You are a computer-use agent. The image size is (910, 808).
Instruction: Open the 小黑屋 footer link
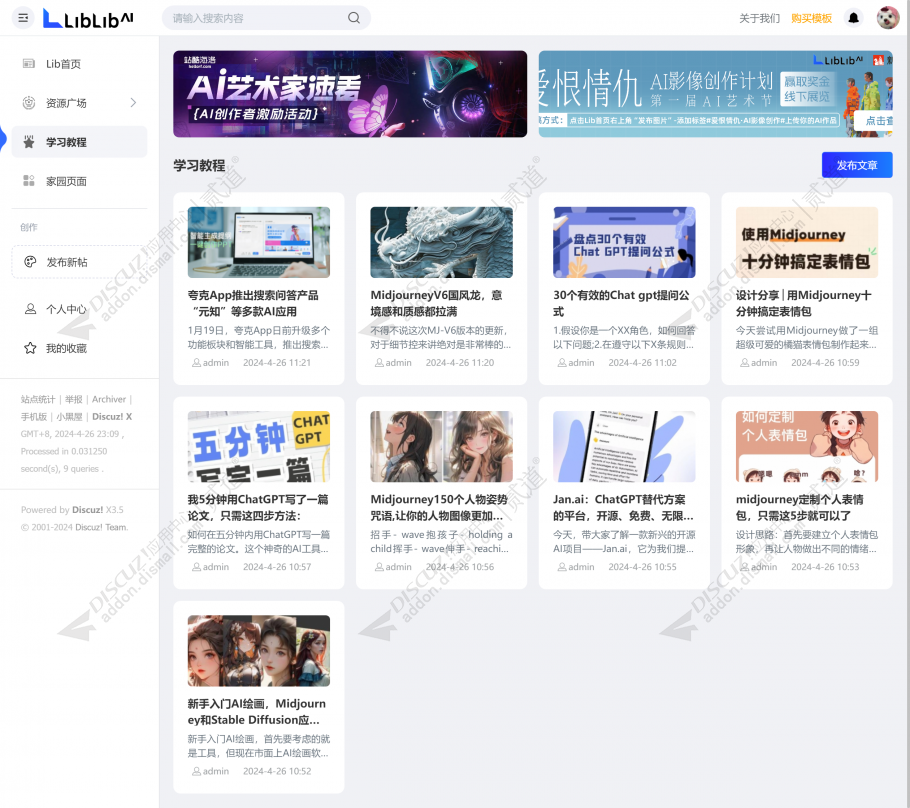pos(69,417)
